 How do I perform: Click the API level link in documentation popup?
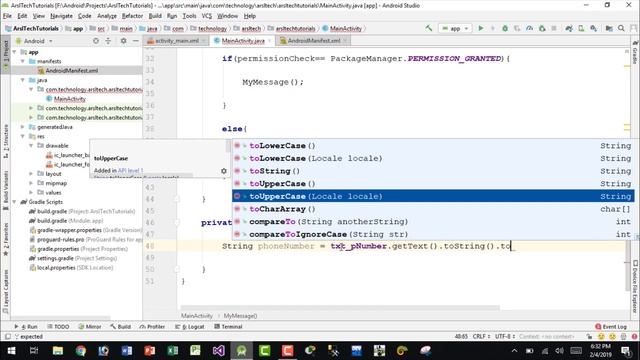pos(130,171)
